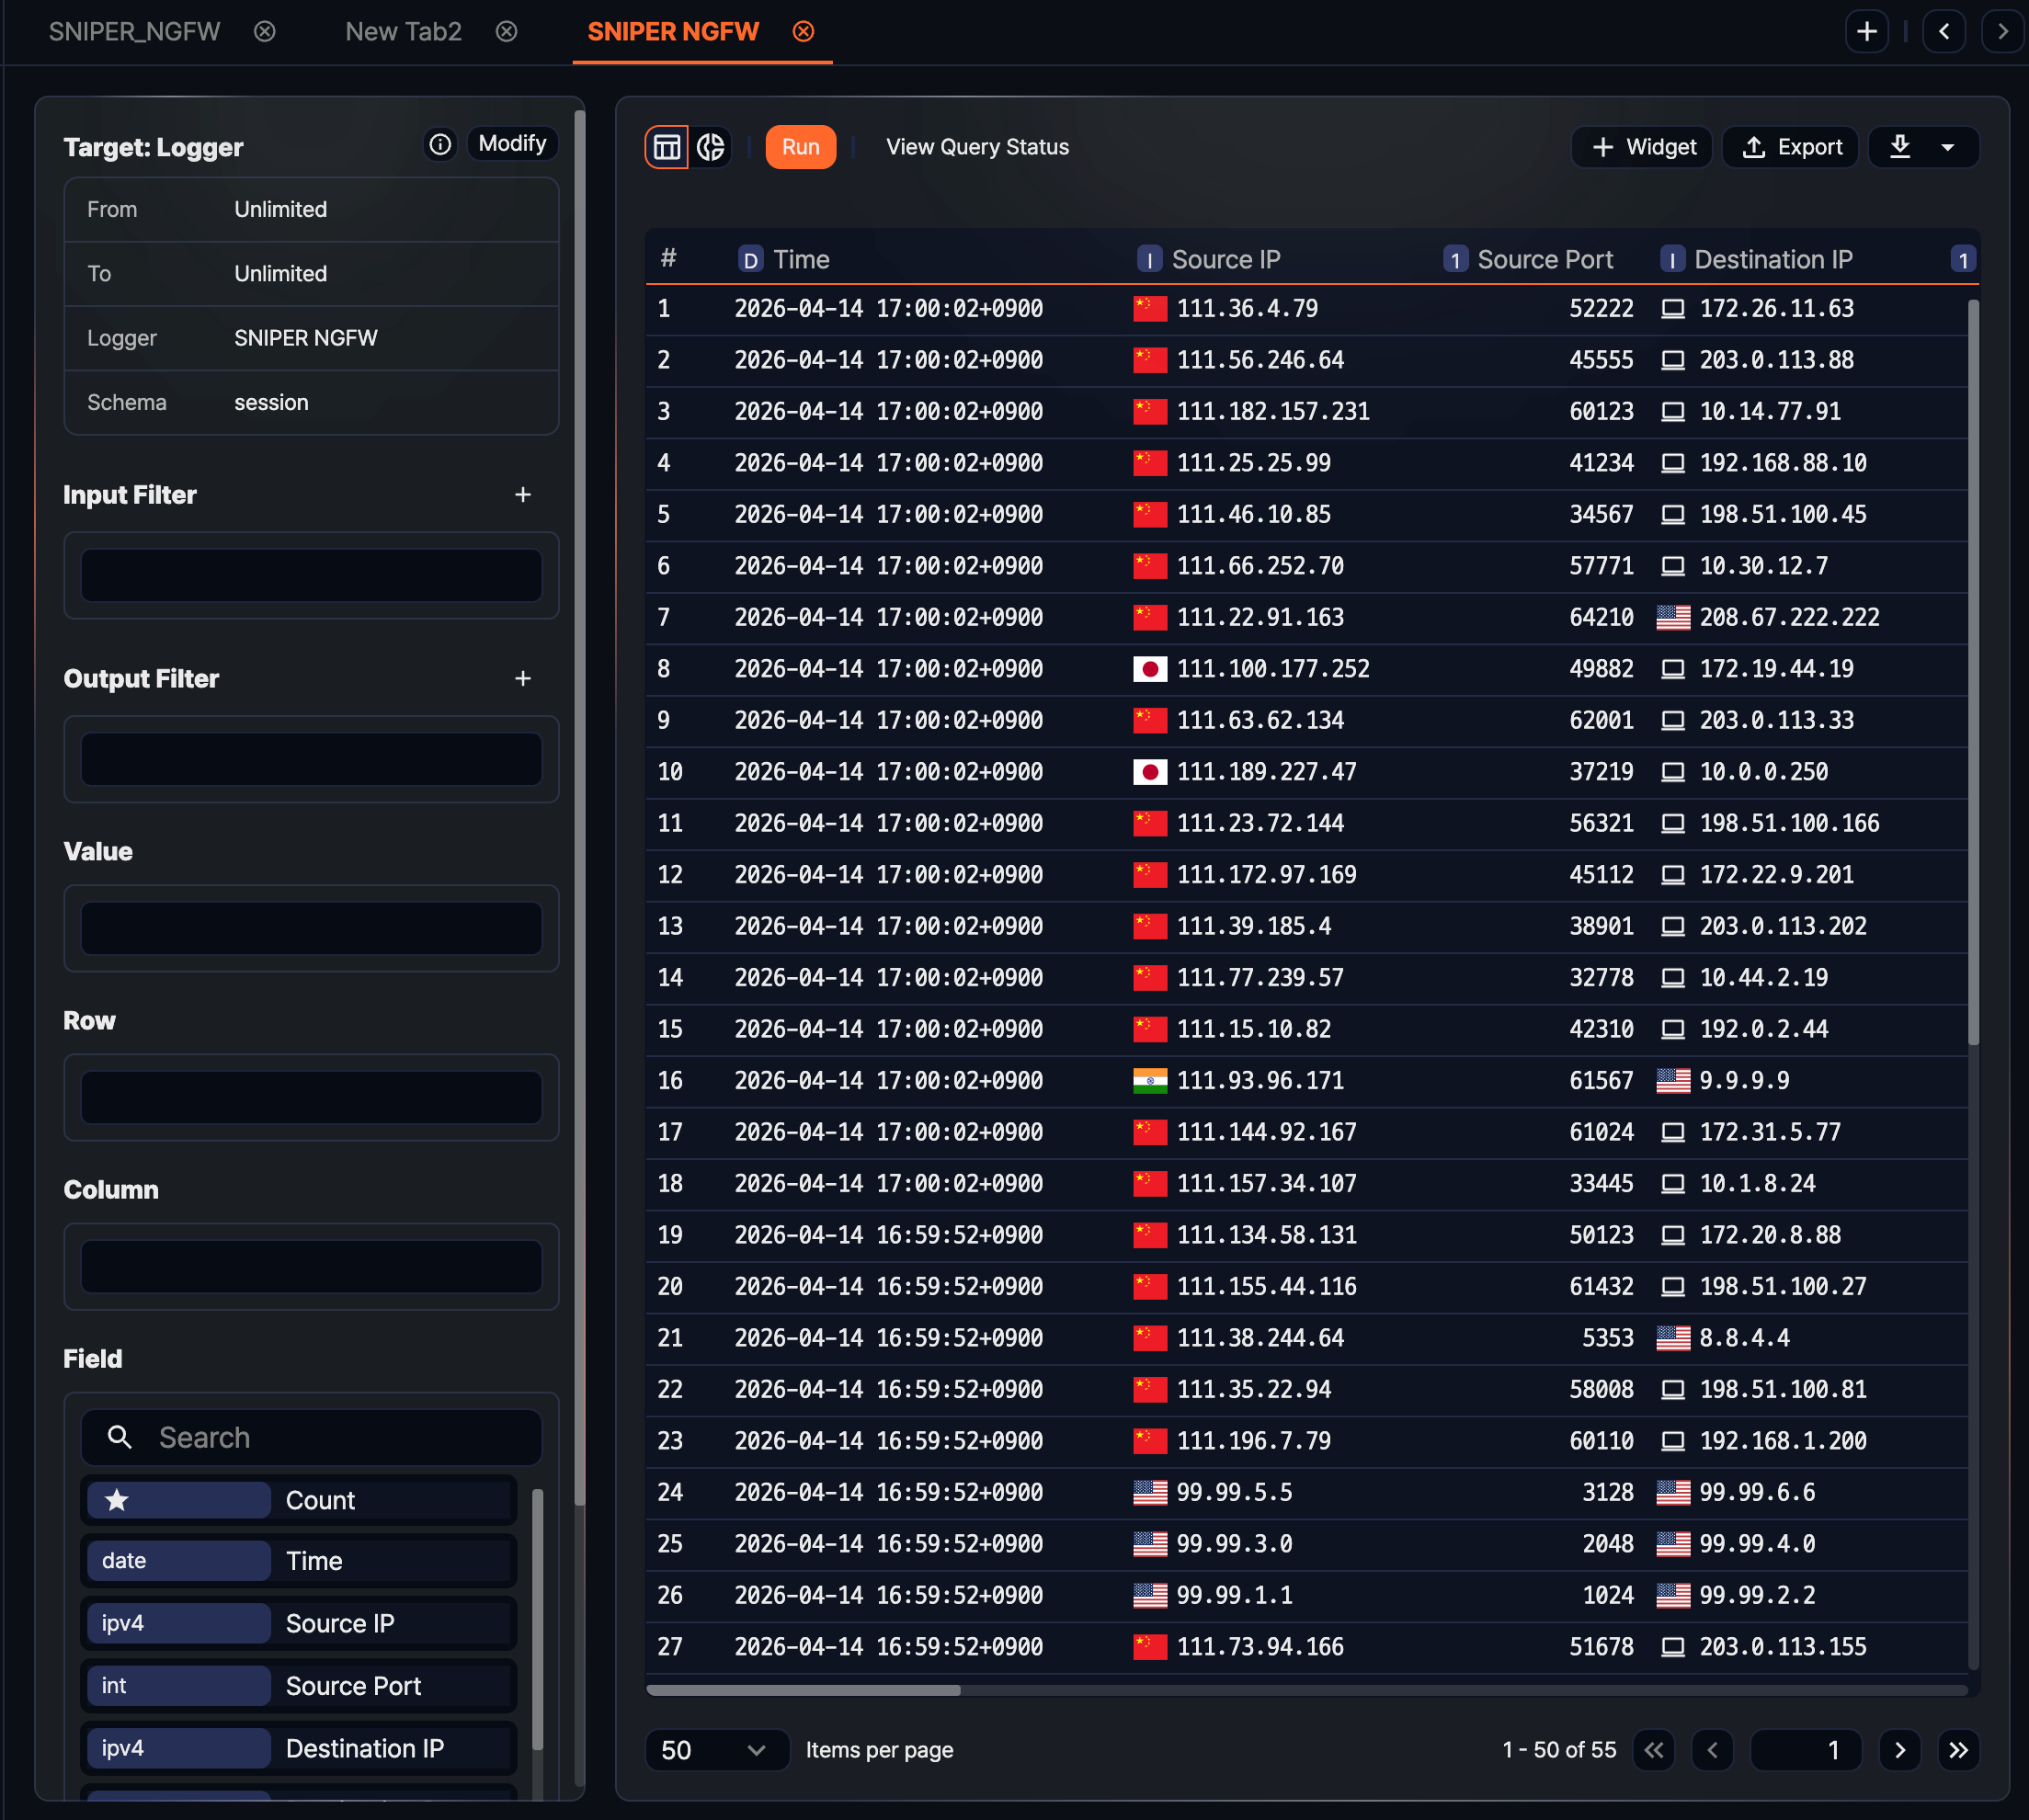This screenshot has width=2029, height=1820.
Task: Click the horizontal table scrollbar
Action: tap(803, 1690)
